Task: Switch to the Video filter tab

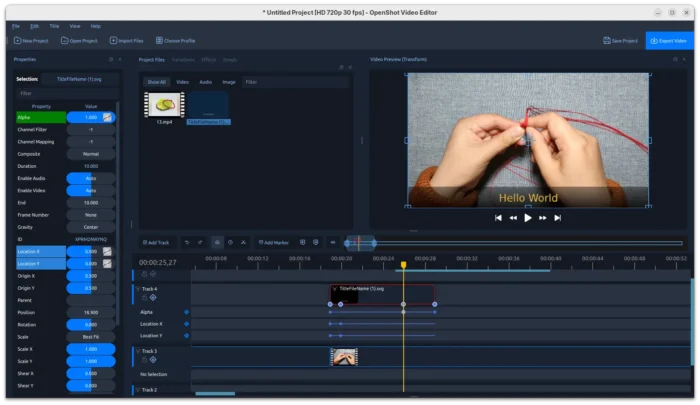Action: tap(182, 81)
